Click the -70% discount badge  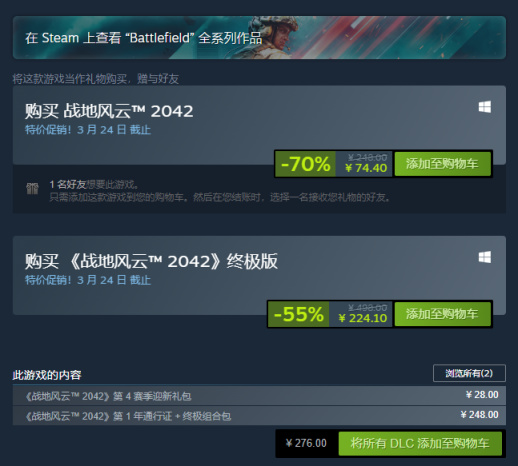click(305, 164)
